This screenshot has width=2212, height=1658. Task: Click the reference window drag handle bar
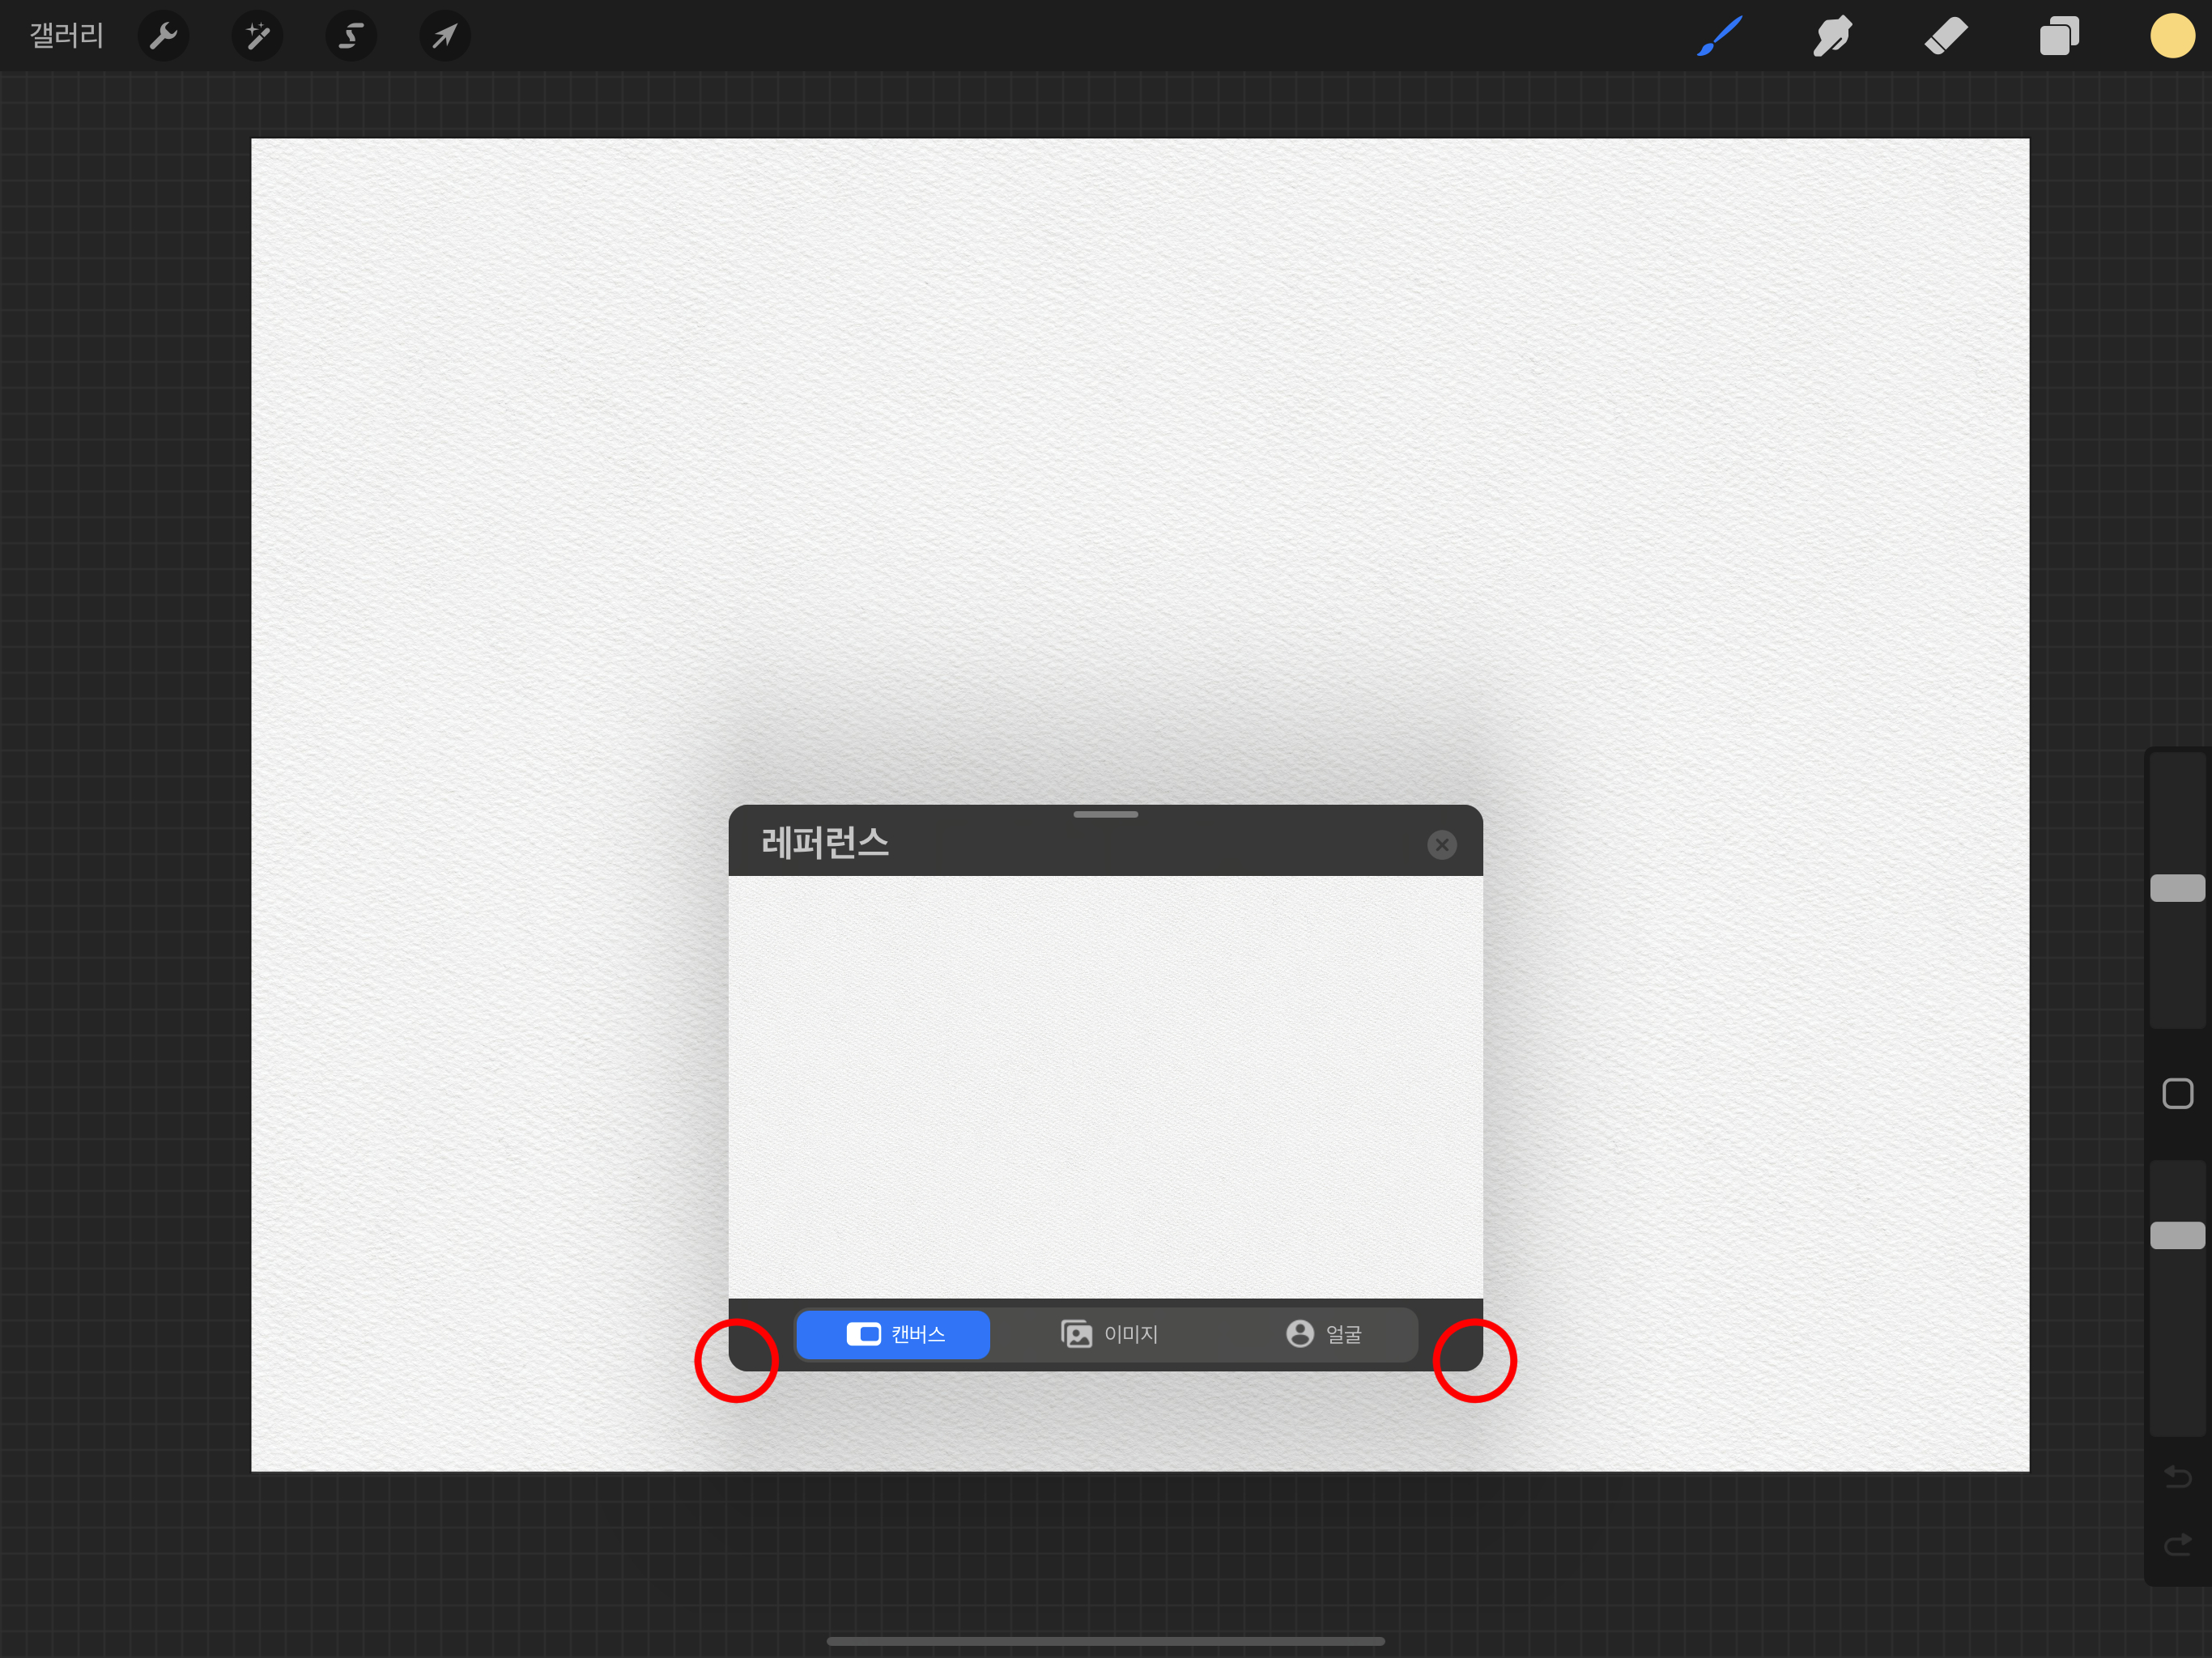pos(1105,814)
